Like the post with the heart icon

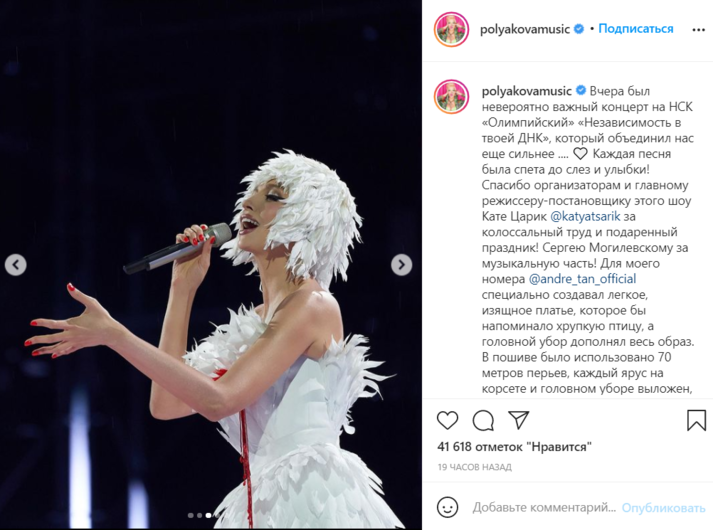[x=447, y=420]
